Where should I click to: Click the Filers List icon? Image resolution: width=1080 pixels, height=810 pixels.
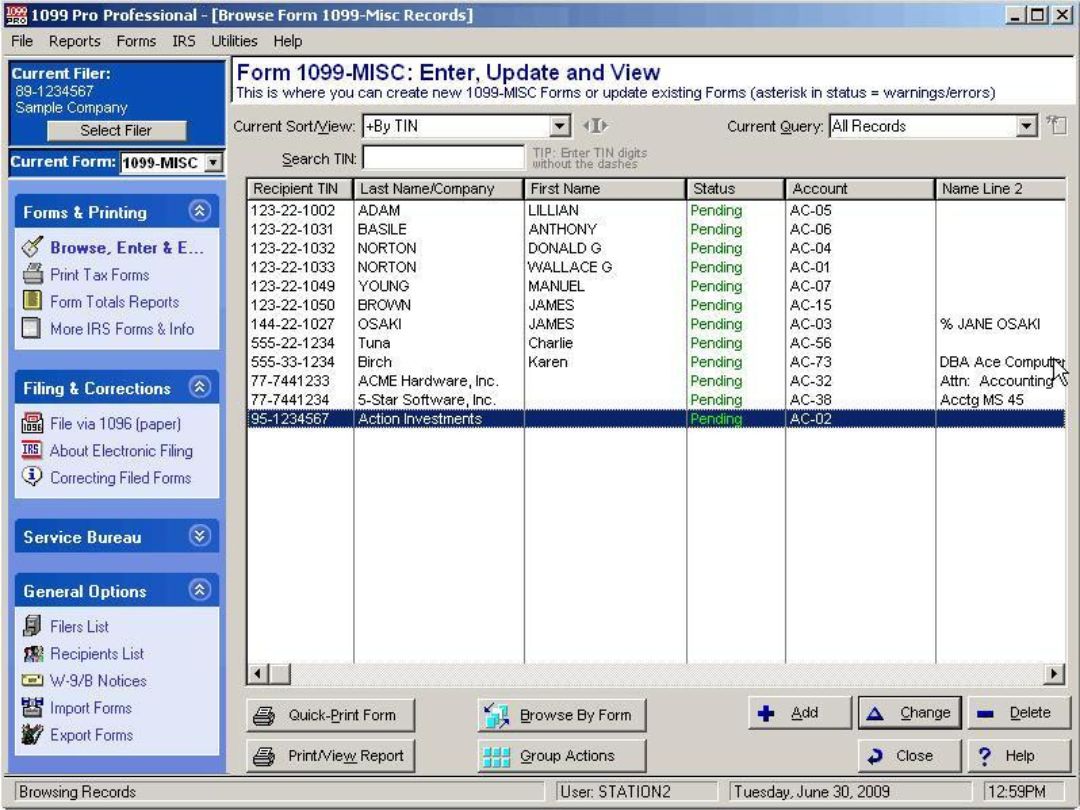point(32,625)
